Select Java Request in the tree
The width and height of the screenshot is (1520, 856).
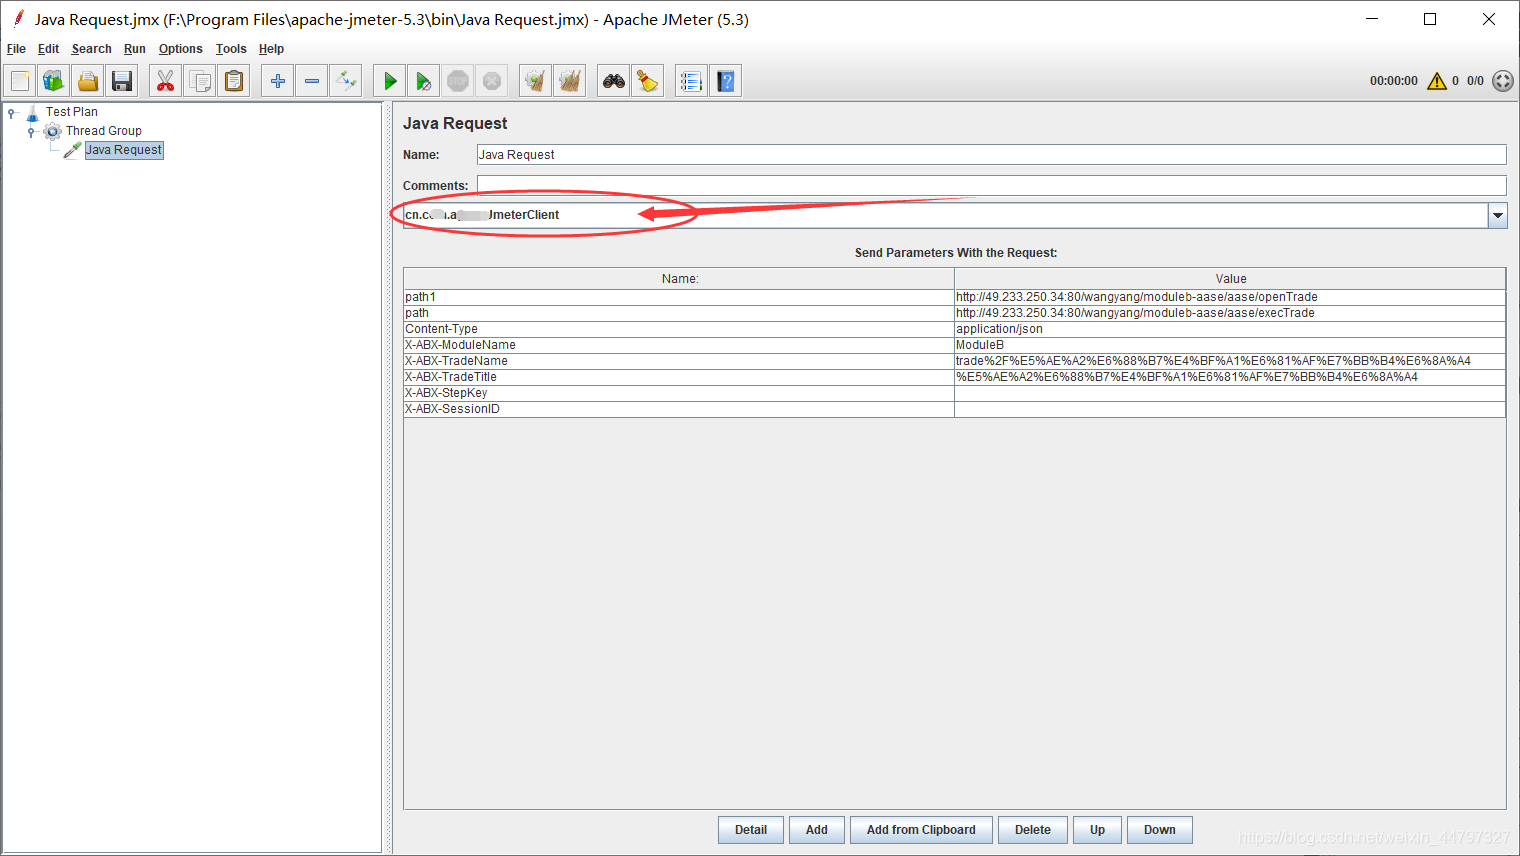coord(124,150)
